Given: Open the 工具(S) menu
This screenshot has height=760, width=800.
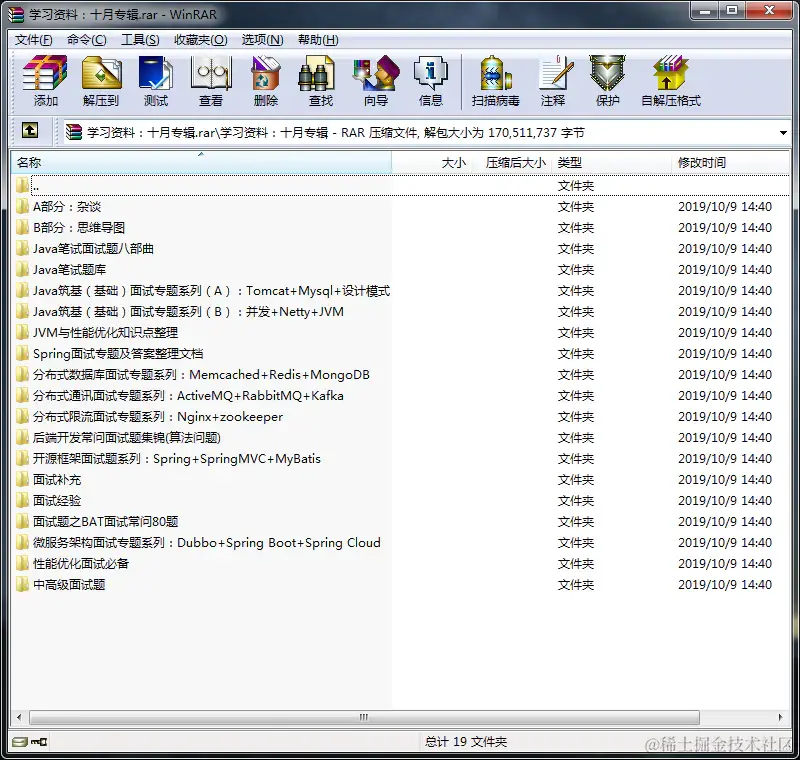Looking at the screenshot, I should tap(140, 40).
